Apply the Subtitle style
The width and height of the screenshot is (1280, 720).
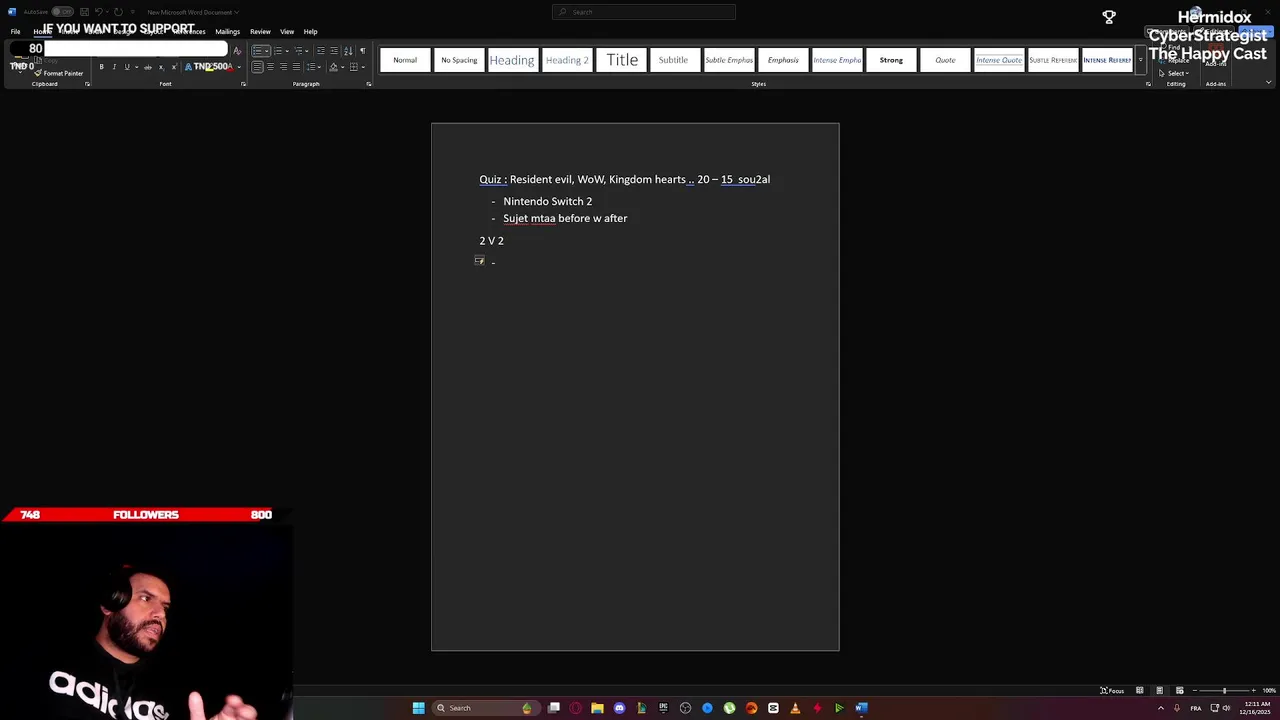pos(673,60)
